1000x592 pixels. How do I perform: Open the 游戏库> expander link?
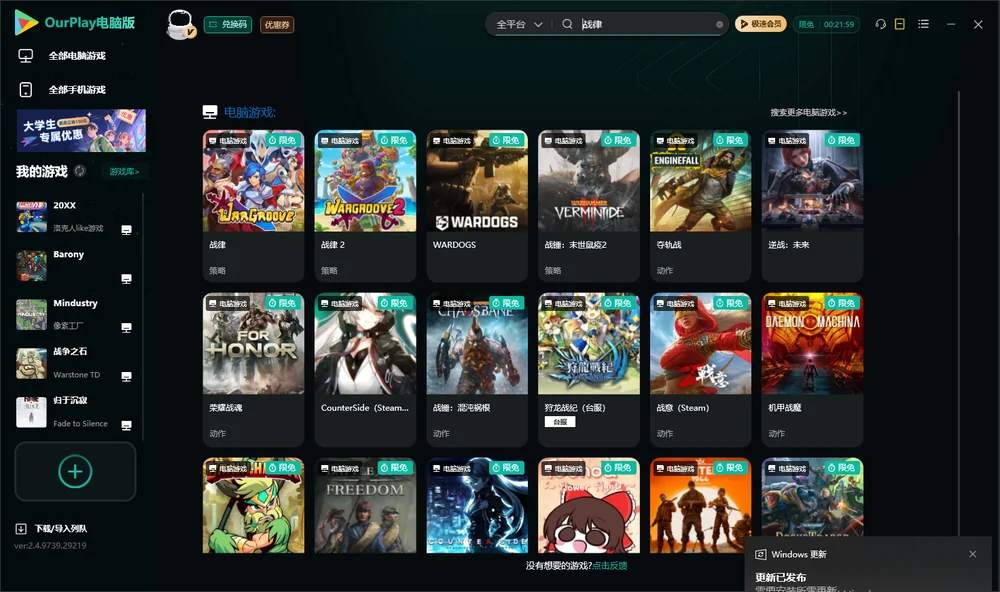(124, 172)
